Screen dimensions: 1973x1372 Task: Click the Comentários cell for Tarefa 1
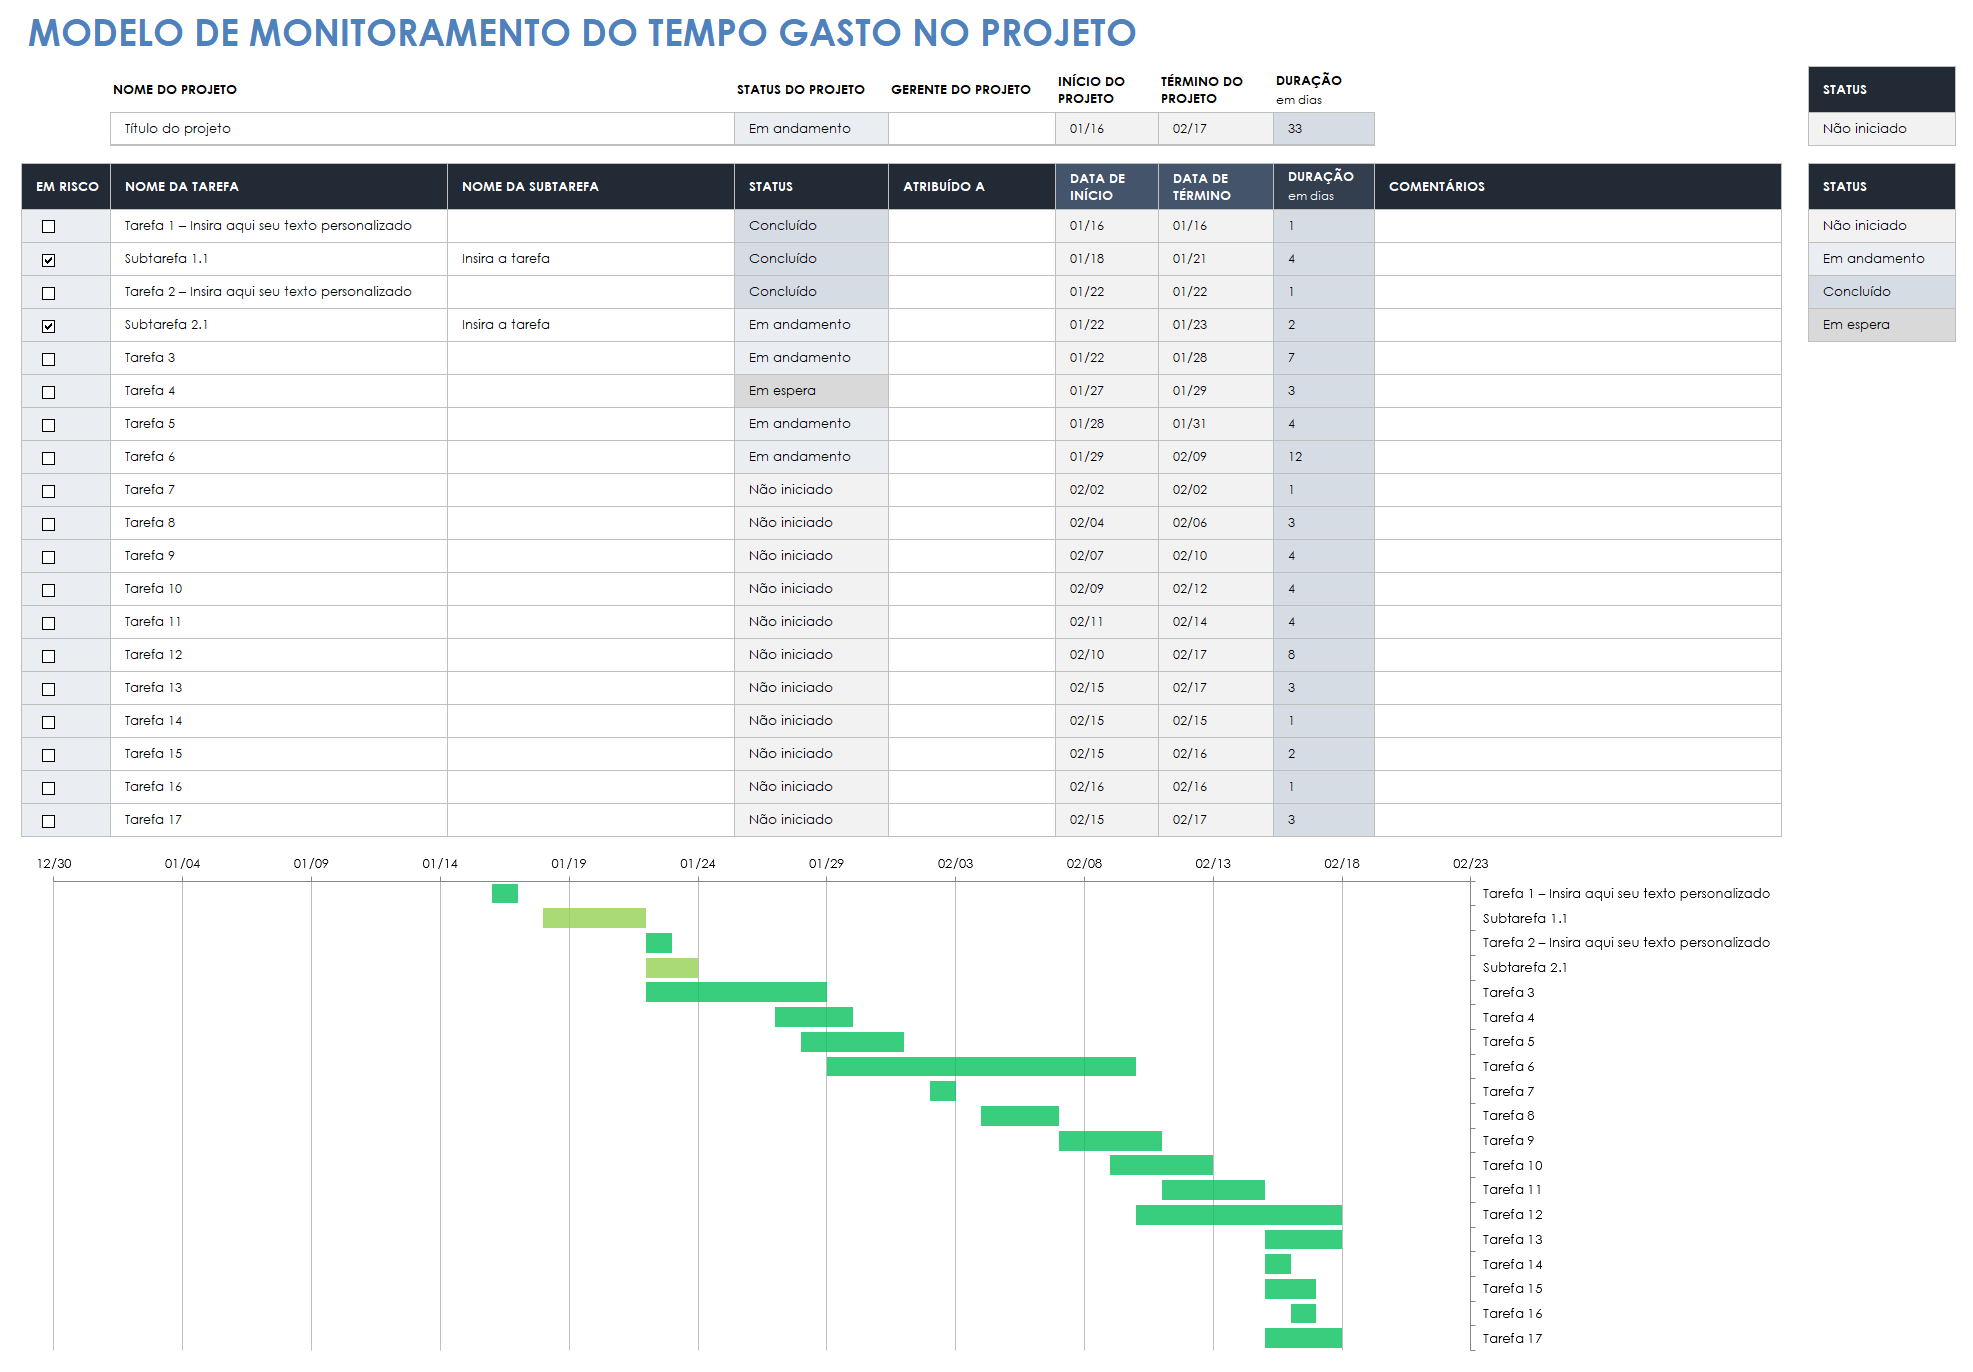click(1577, 226)
